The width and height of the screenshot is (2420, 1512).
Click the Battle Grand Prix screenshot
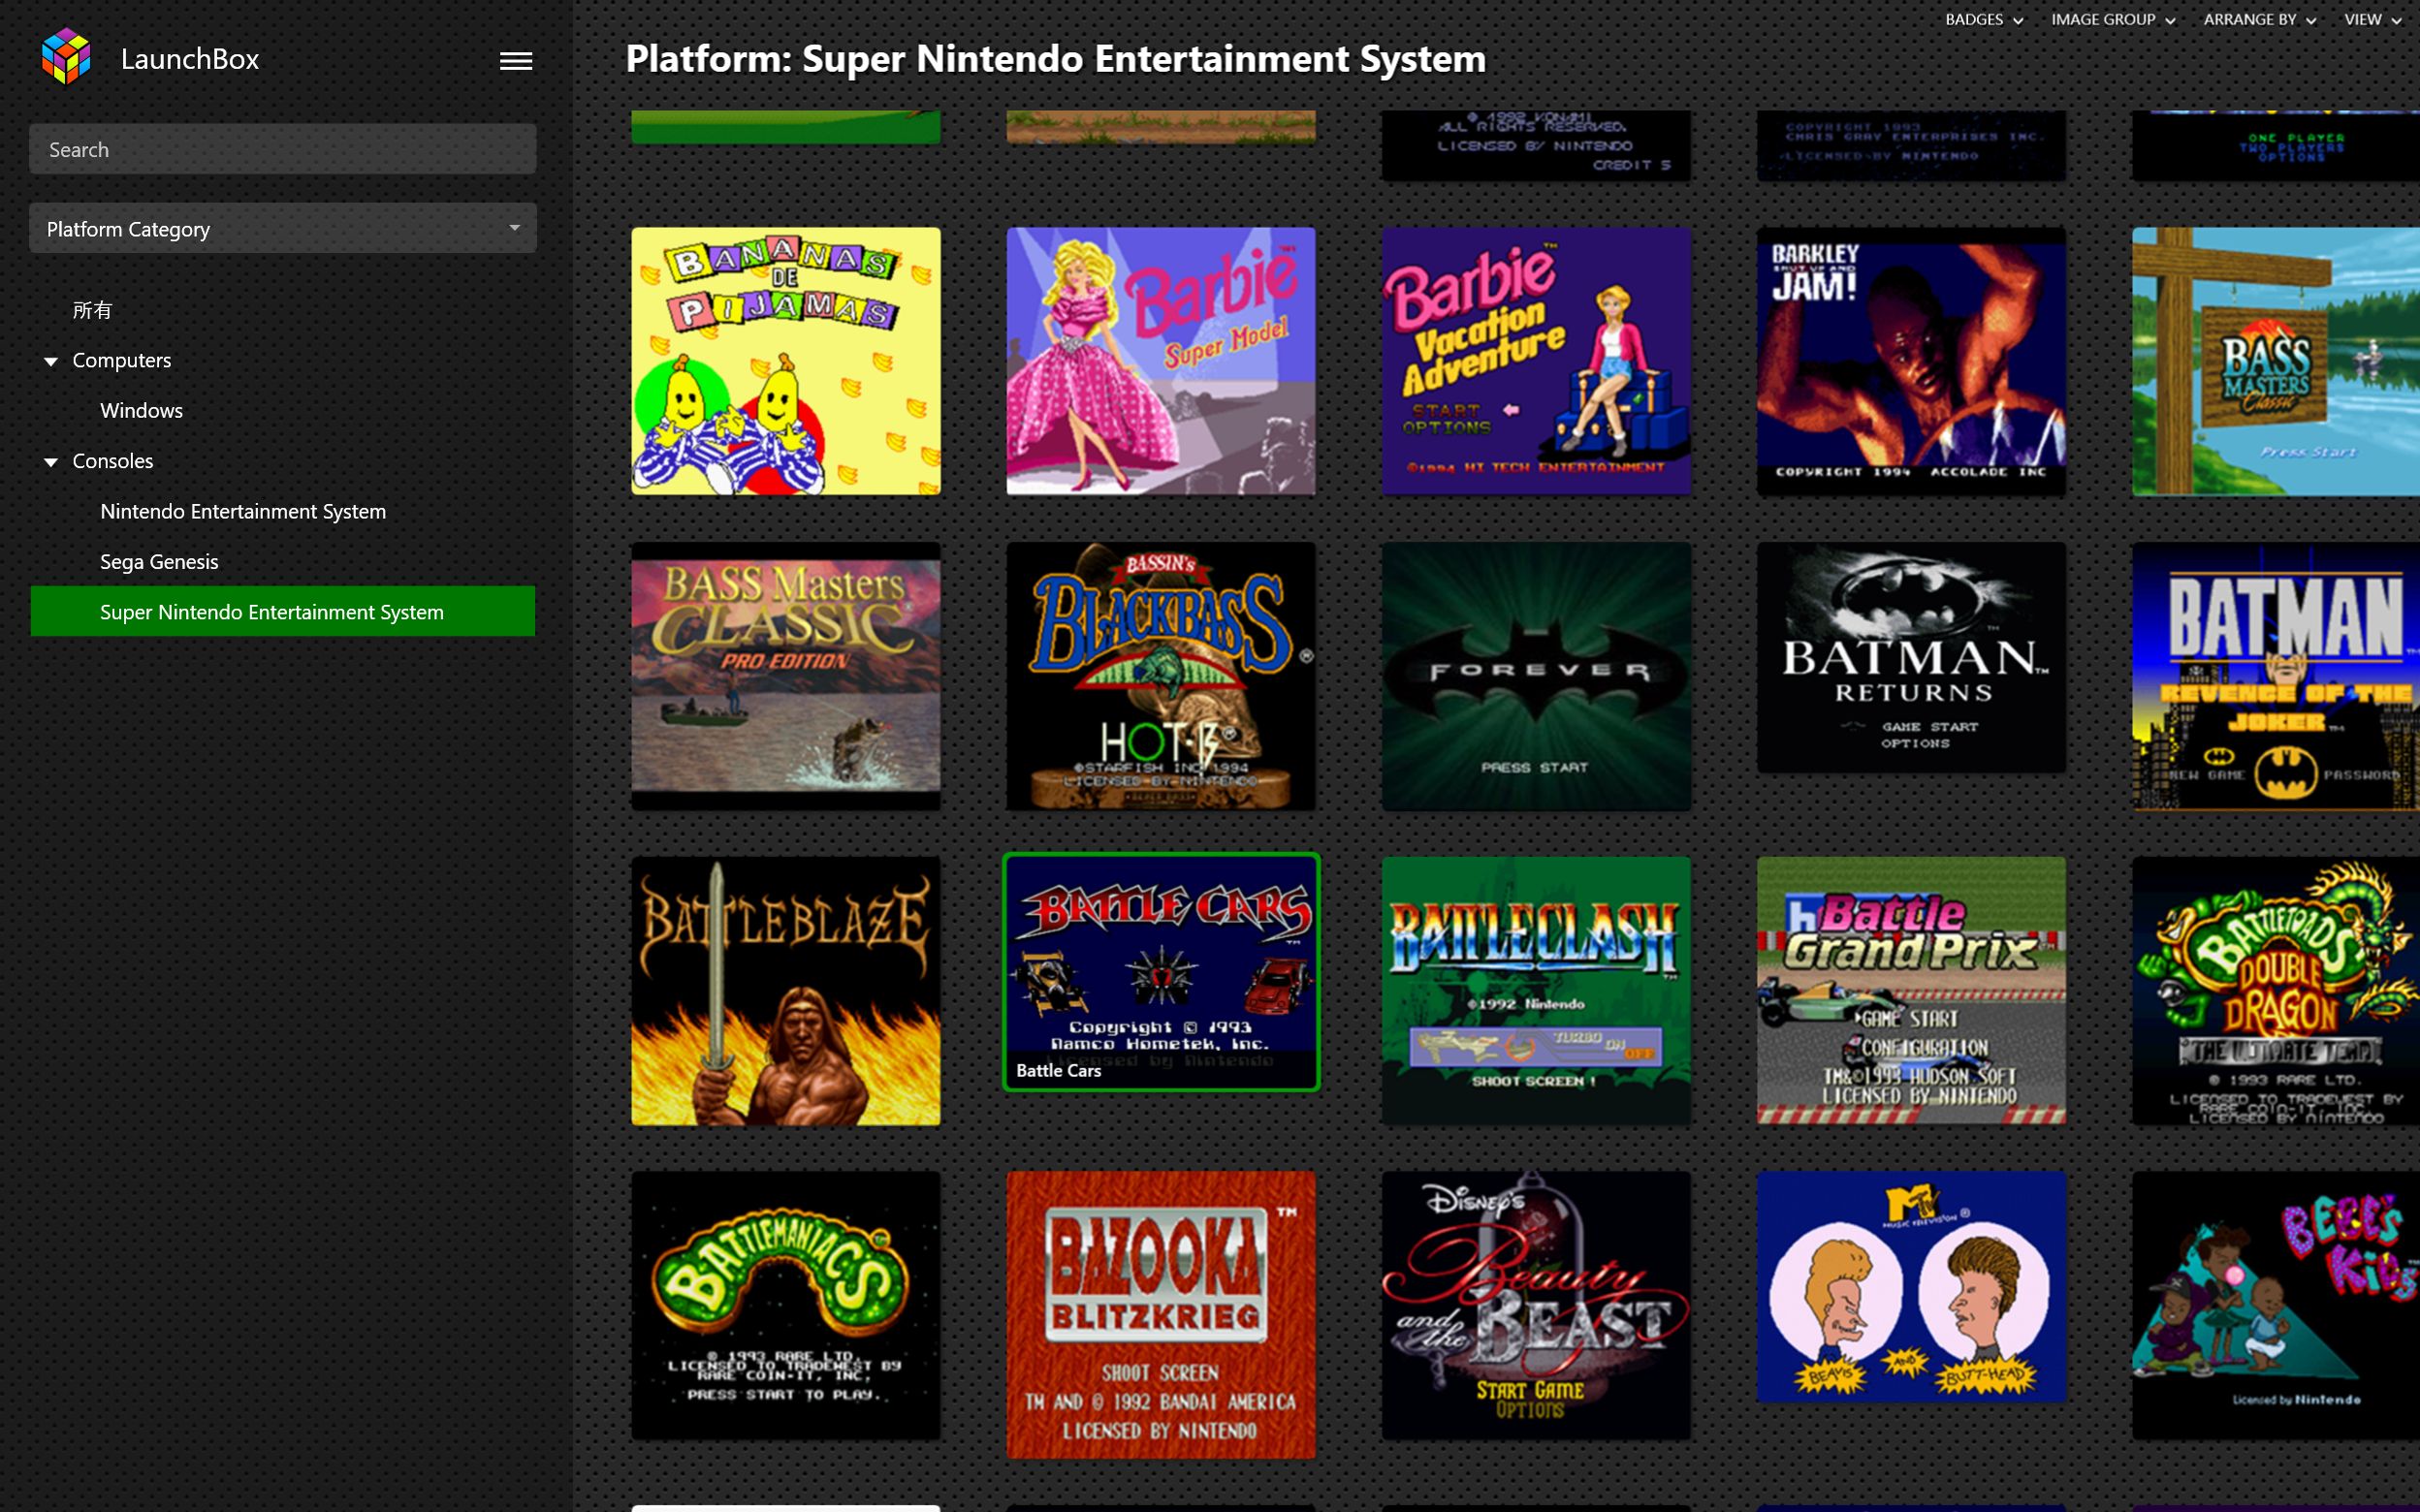pyautogui.click(x=1910, y=990)
